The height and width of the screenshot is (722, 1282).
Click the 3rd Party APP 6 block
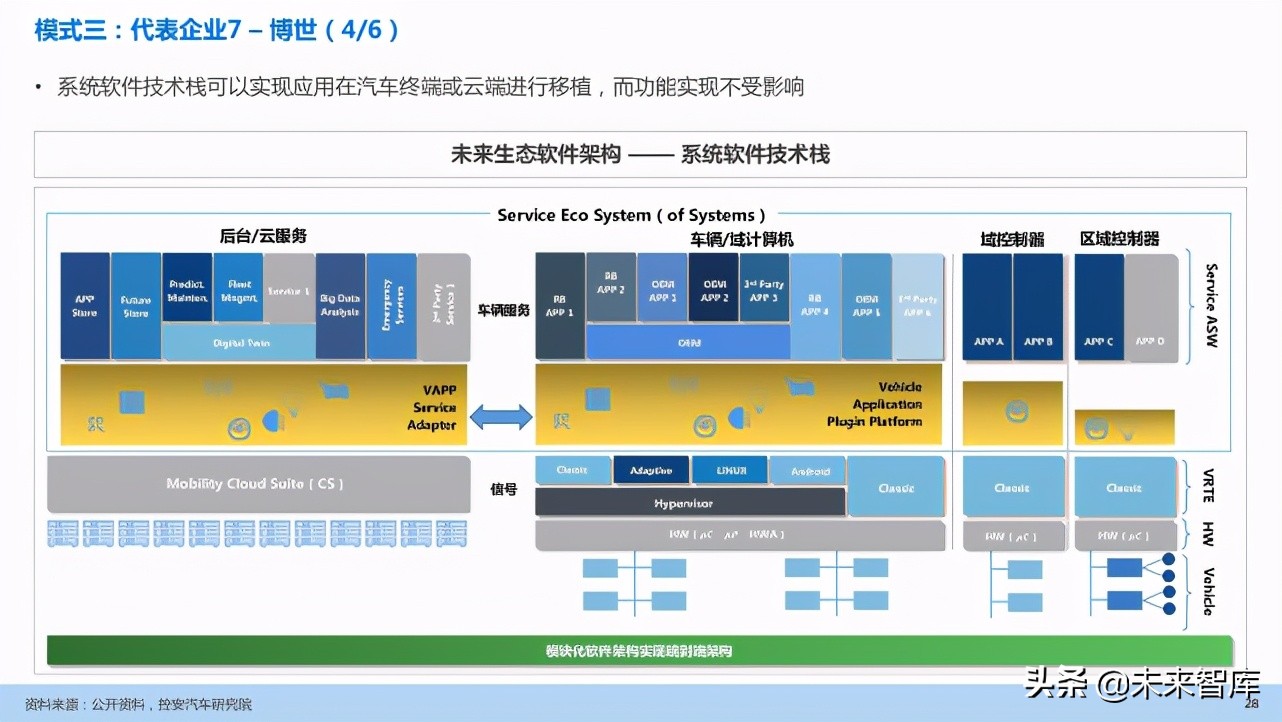point(917,306)
